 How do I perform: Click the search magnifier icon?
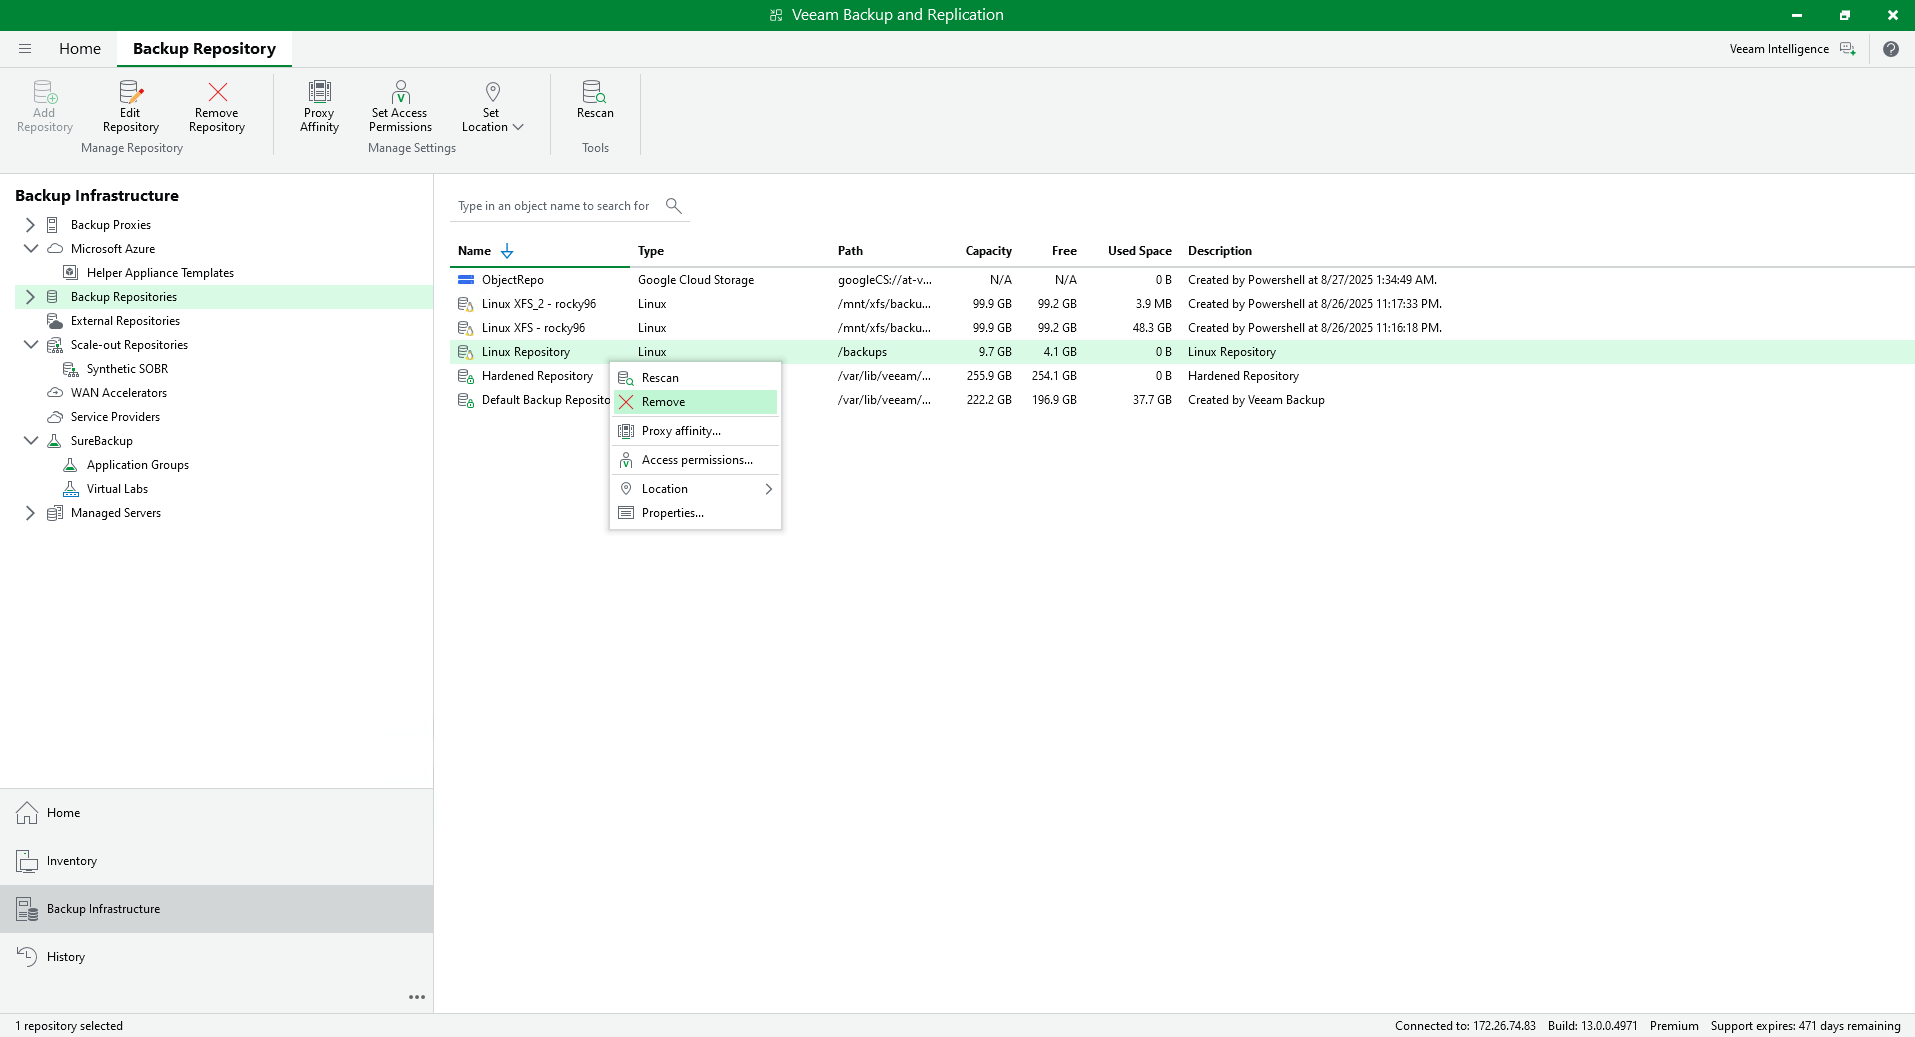(x=673, y=206)
